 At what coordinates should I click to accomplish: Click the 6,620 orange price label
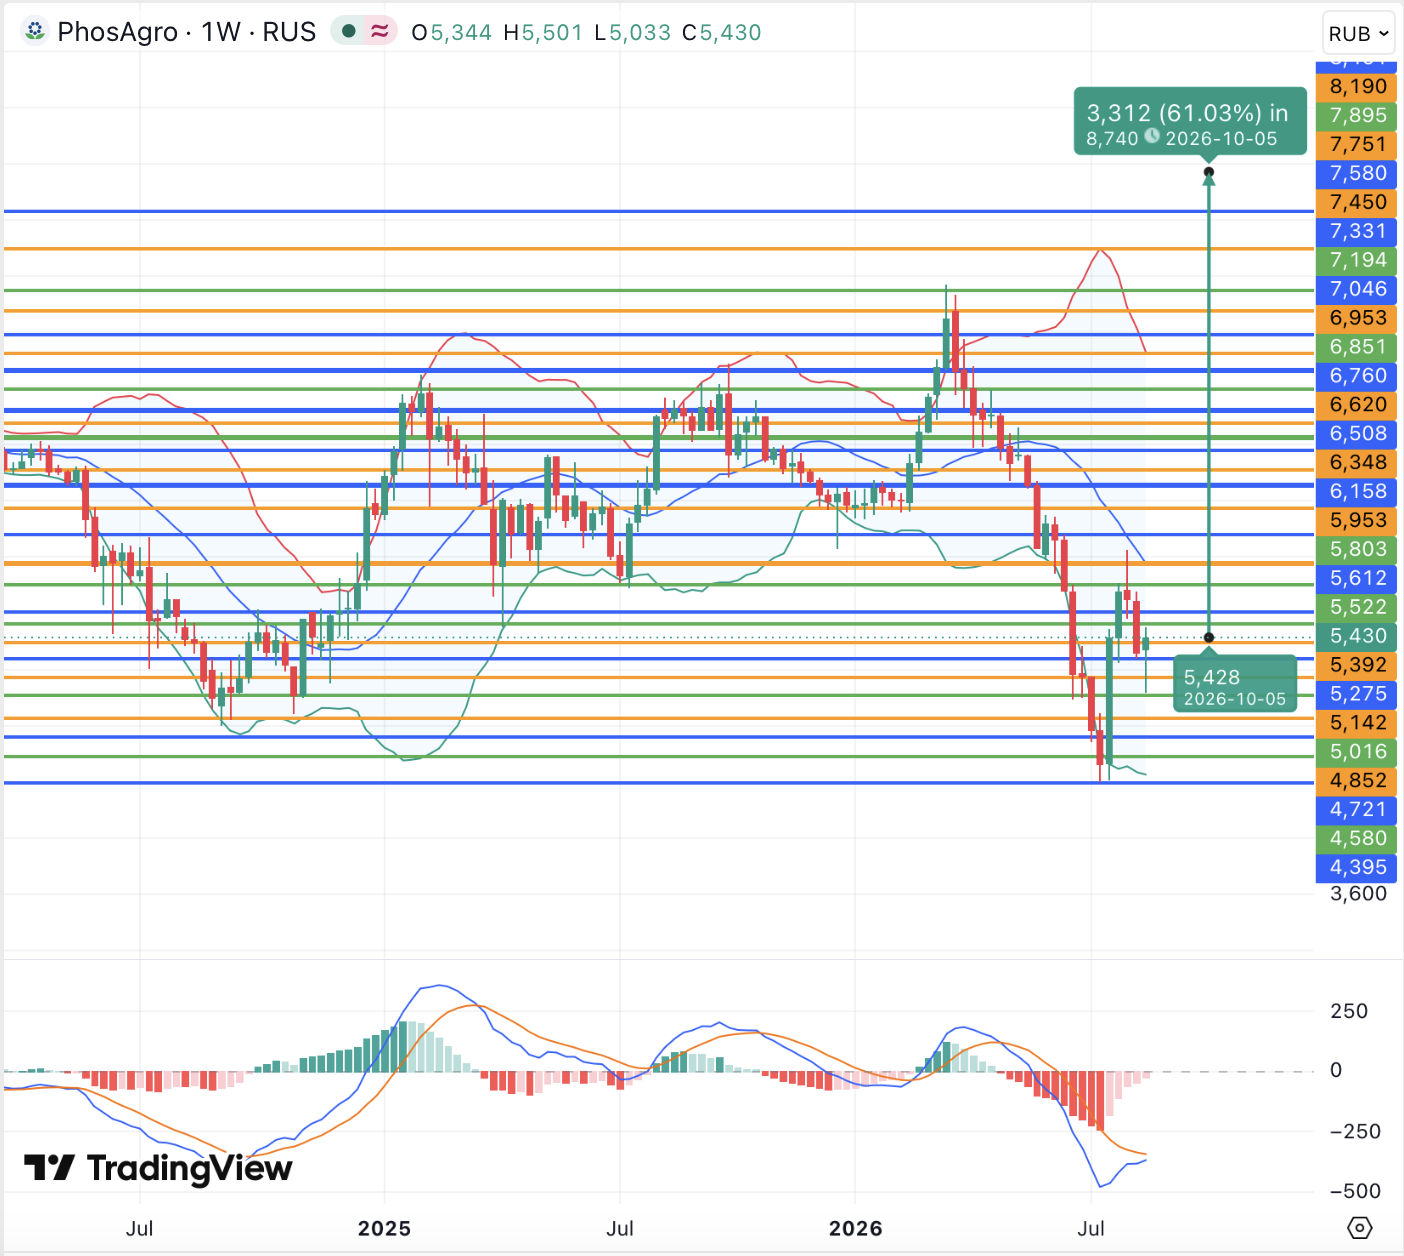tap(1357, 406)
